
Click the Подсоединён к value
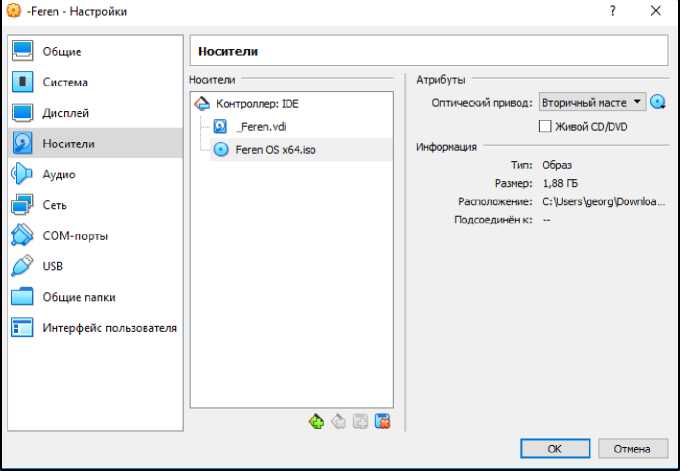pyautogui.click(x=546, y=220)
